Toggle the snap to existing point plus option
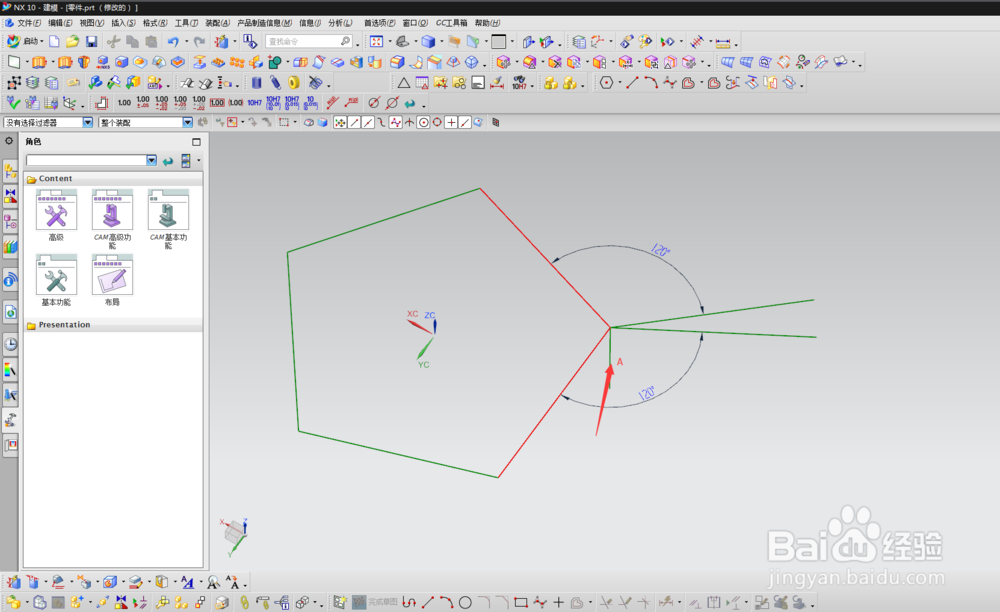The image size is (1000, 612). (451, 122)
